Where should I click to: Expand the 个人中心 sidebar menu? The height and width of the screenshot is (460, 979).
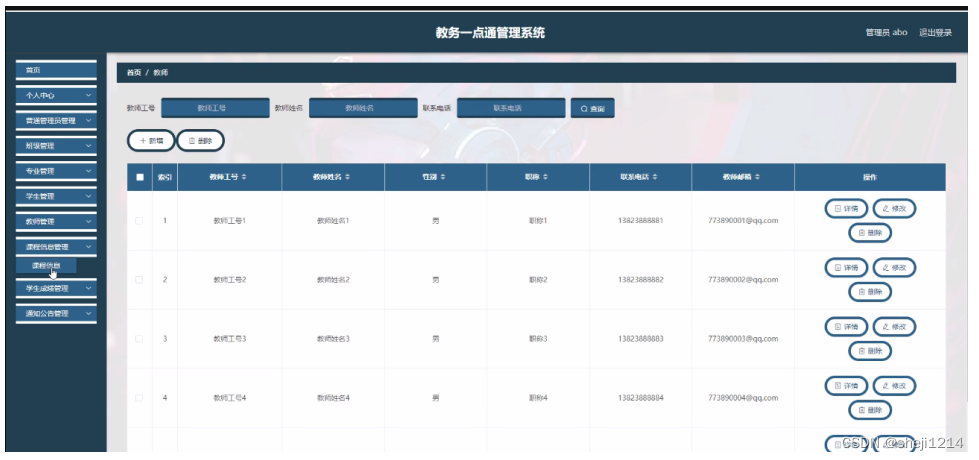[56, 95]
